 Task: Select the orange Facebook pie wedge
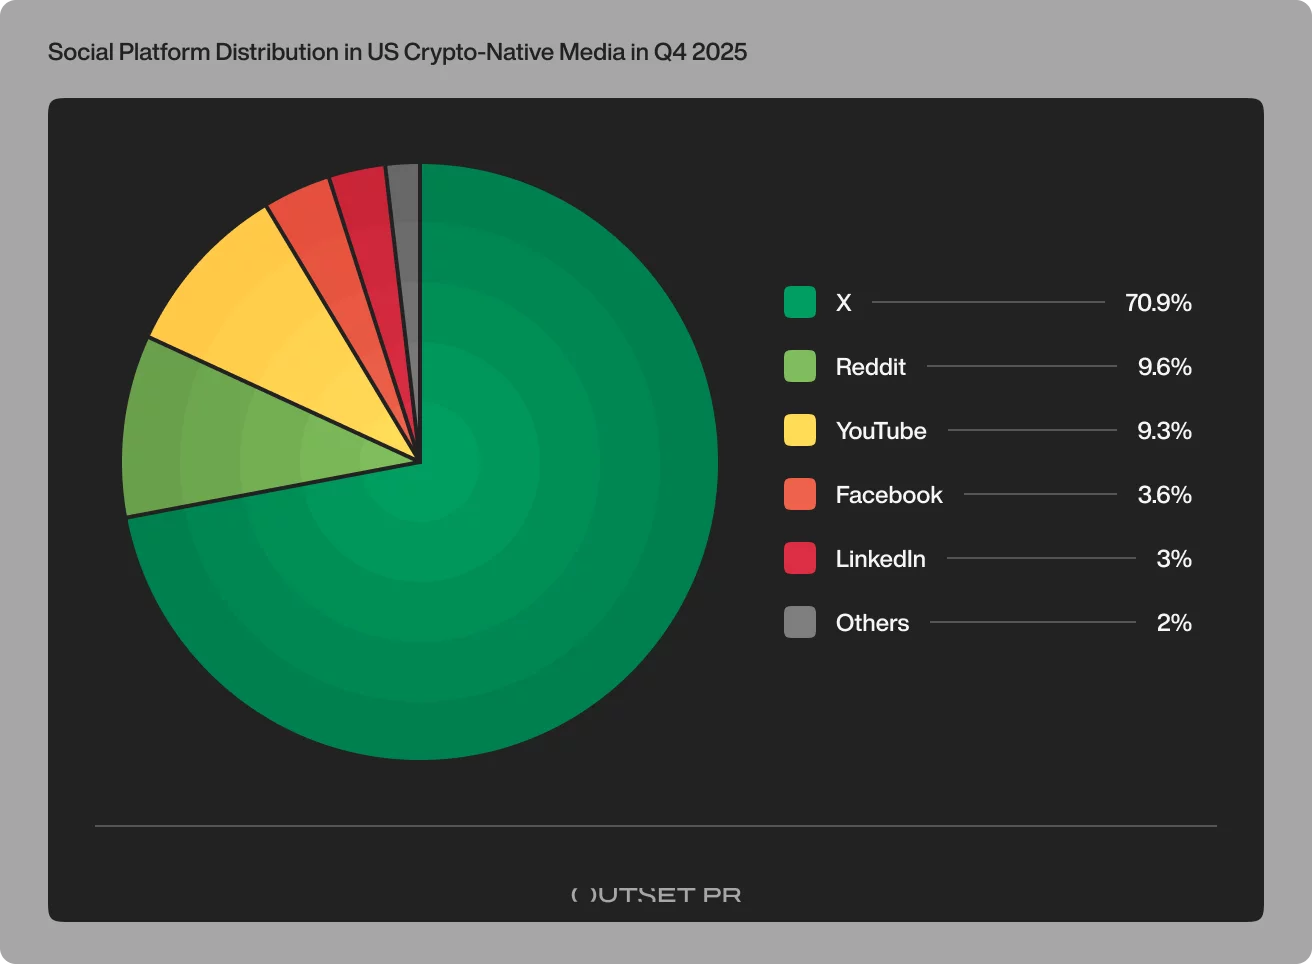tap(325, 230)
